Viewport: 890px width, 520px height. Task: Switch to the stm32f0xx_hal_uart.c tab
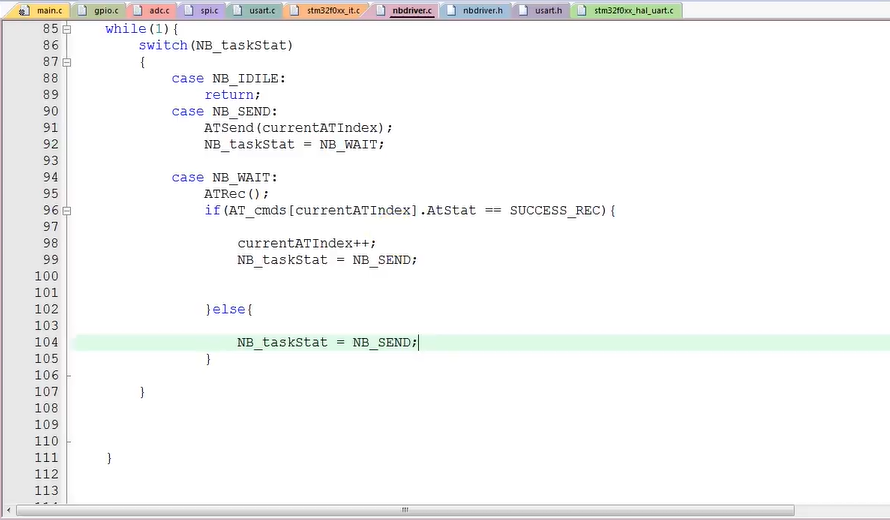[x=626, y=10]
